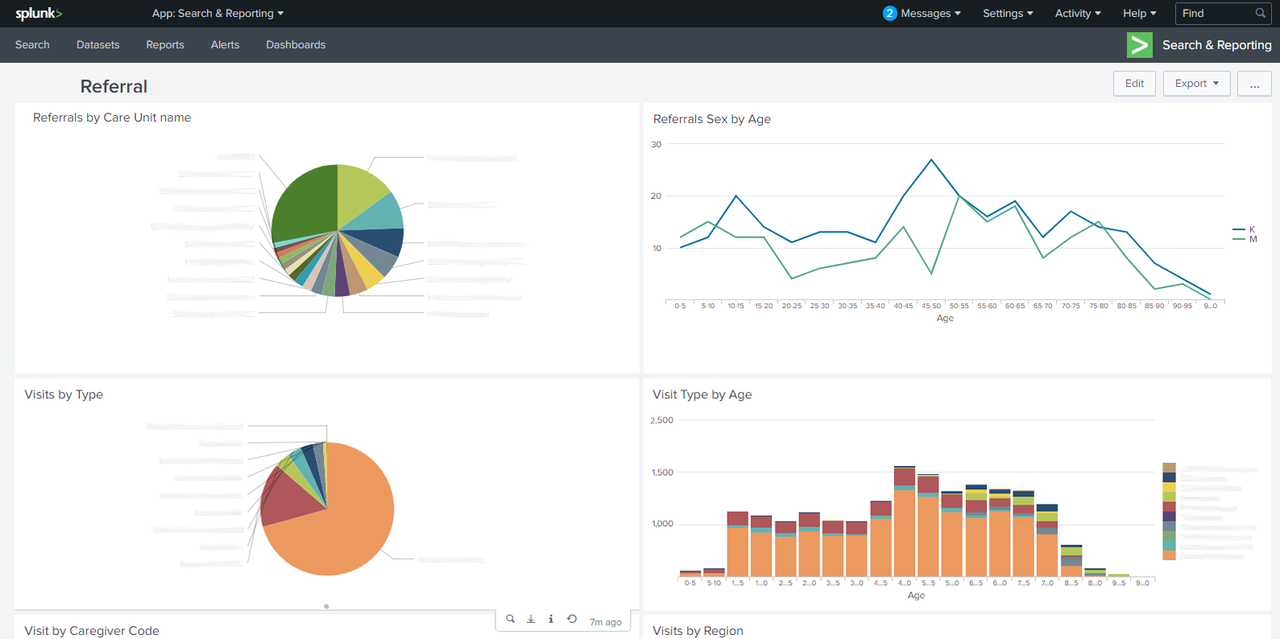1280x639 pixels.
Task: Click the download icon on Visits by Type panel
Action: [x=531, y=618]
